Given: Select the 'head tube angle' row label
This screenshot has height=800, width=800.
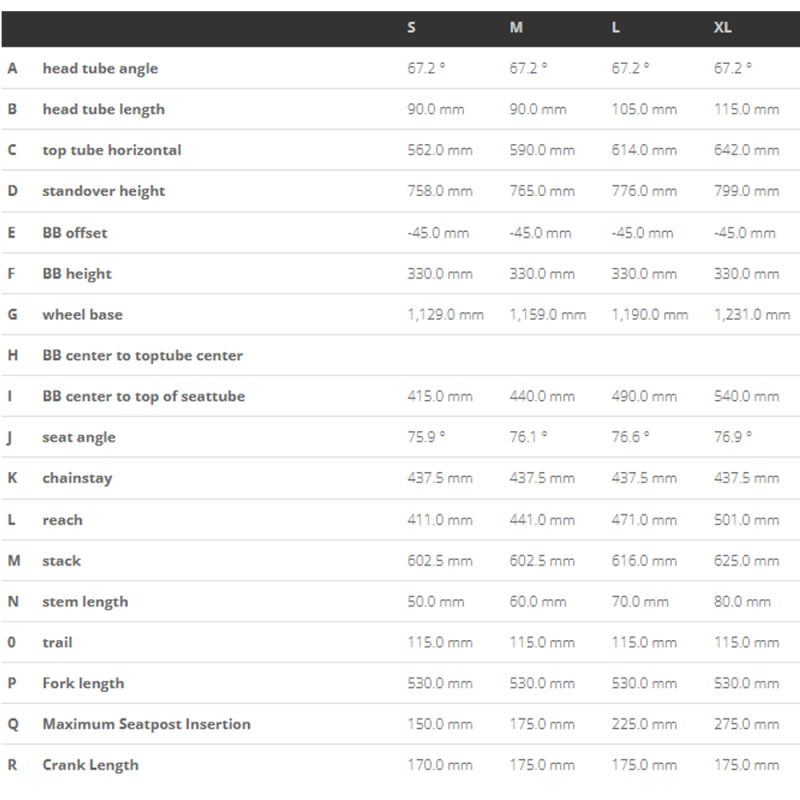Looking at the screenshot, I should tap(100, 68).
